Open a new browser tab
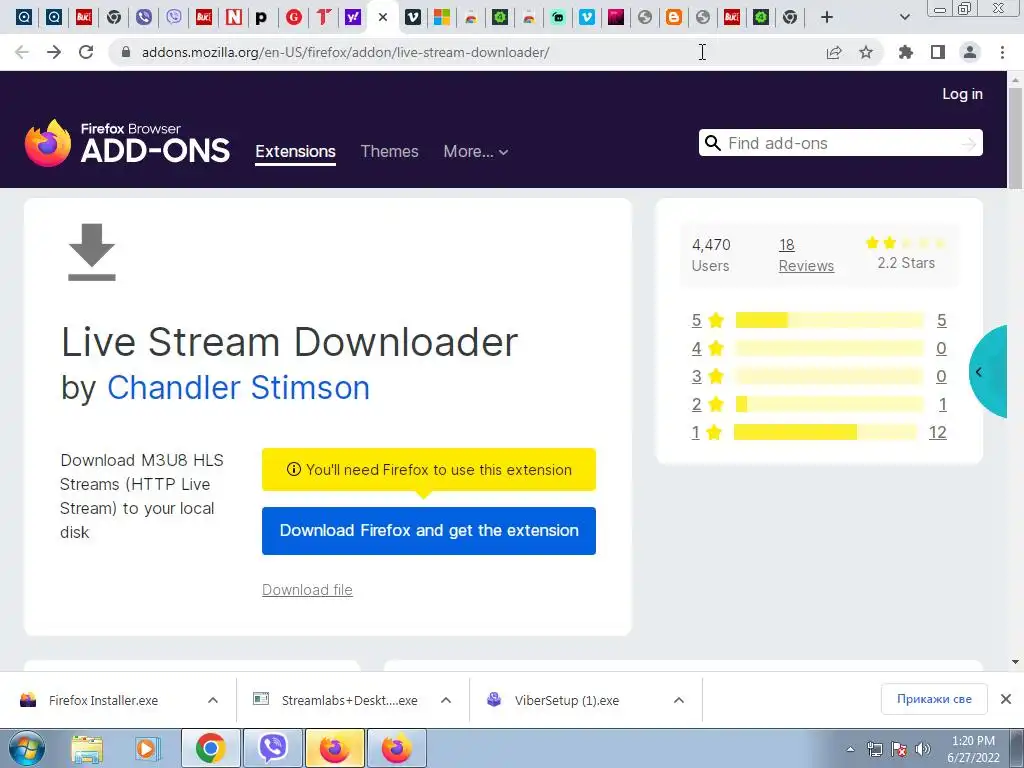The image size is (1024, 768). pos(827,18)
